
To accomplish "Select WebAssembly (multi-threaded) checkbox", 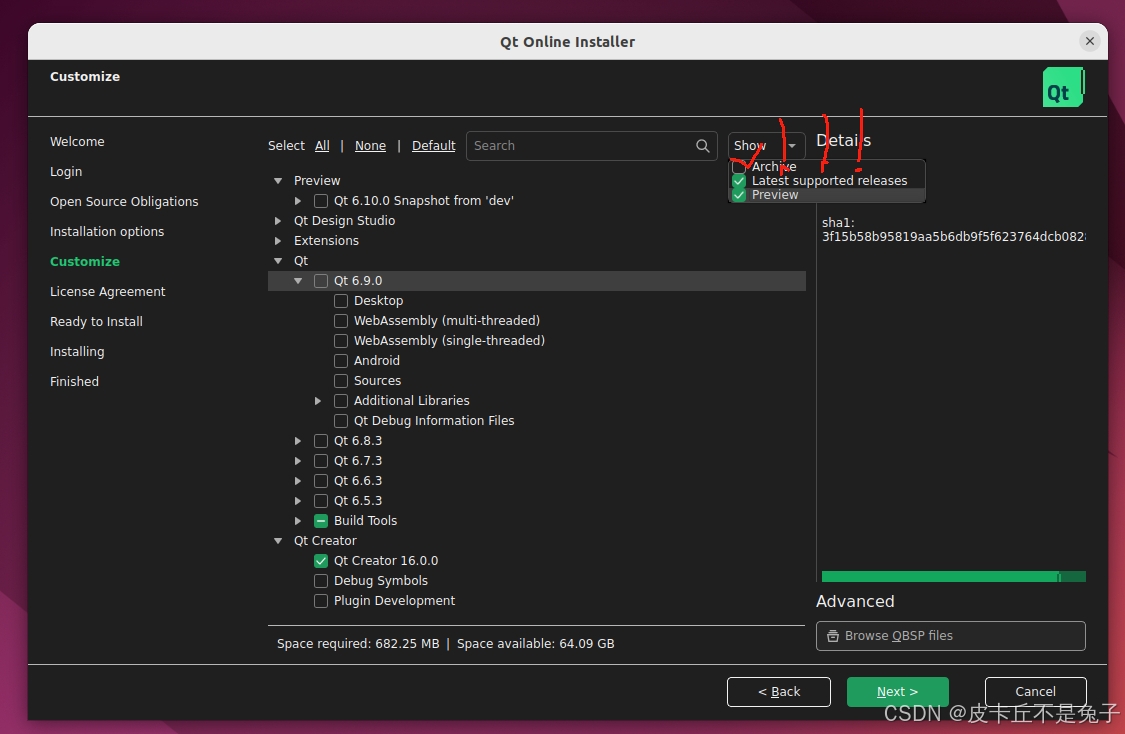I will point(341,320).
